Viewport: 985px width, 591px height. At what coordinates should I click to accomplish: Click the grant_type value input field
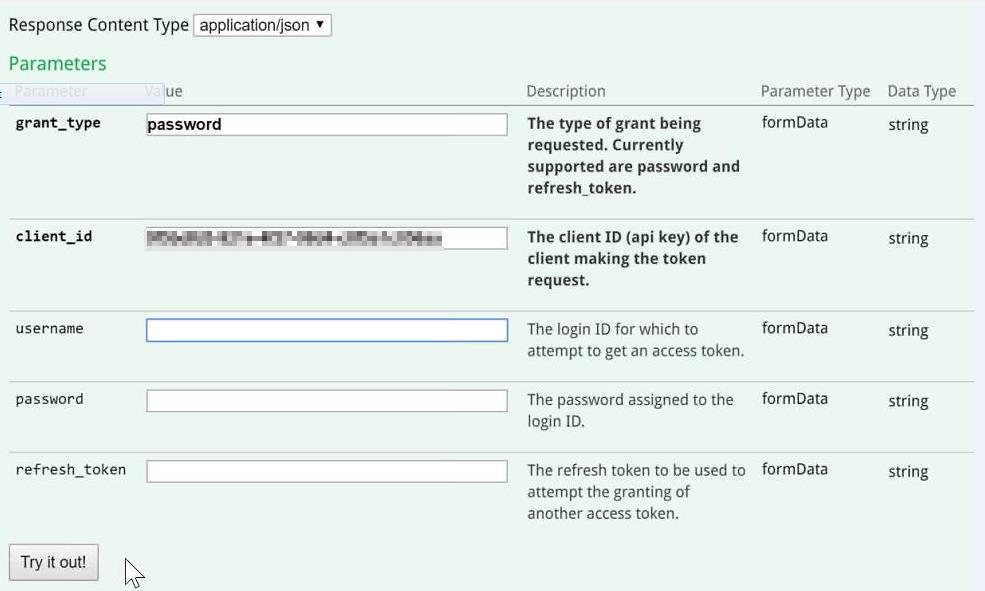[326, 124]
